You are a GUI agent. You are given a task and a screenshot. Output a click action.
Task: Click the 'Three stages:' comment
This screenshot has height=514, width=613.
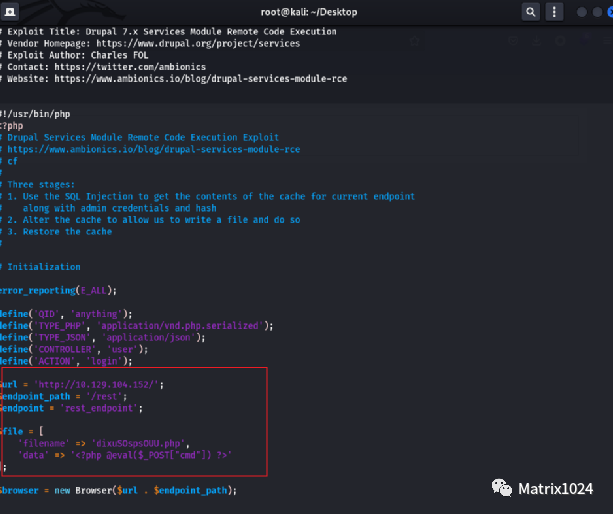[38, 184]
